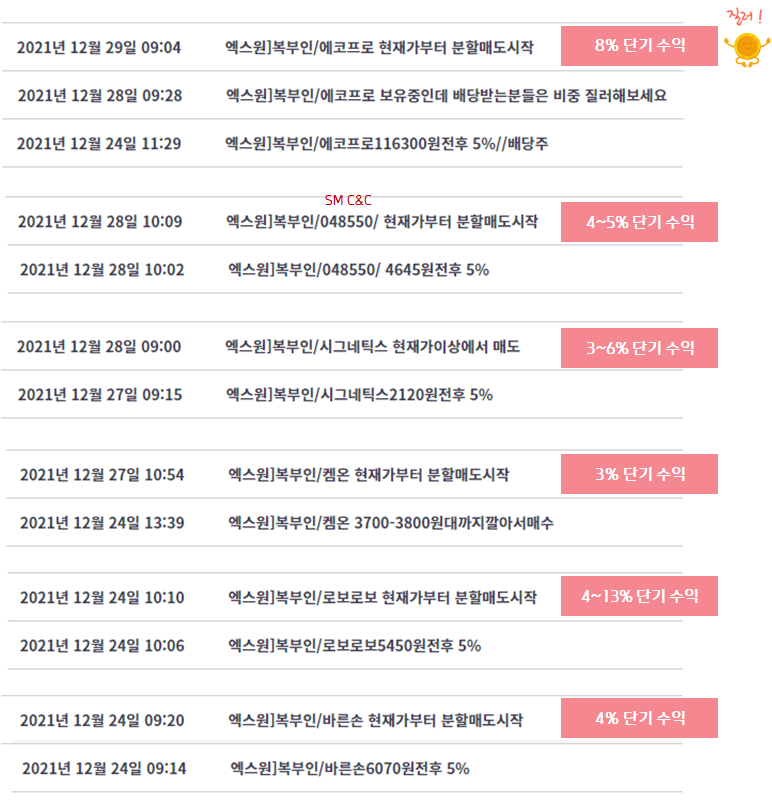This screenshot has height=802, width=772.
Task: Click the 4~13% 단기 수익 badge
Action: coord(639,596)
